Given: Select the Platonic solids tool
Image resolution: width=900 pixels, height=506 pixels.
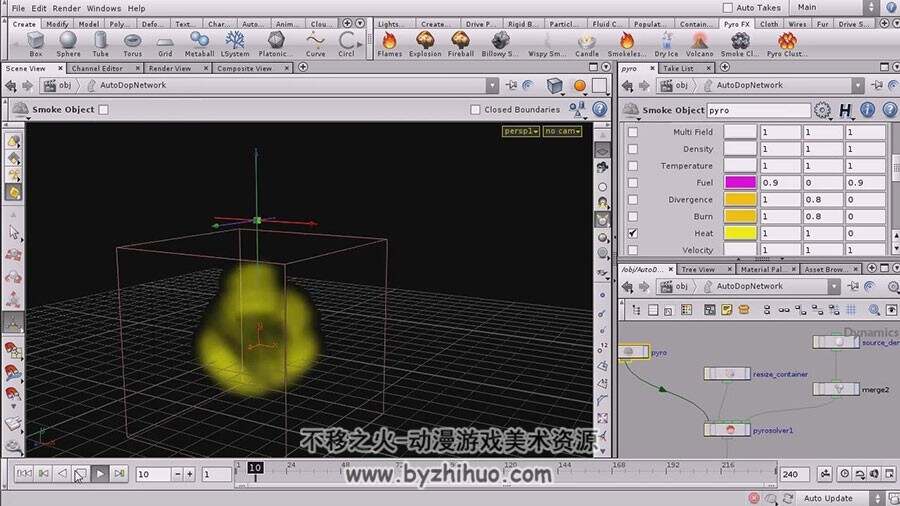Looking at the screenshot, I should click(x=275, y=44).
